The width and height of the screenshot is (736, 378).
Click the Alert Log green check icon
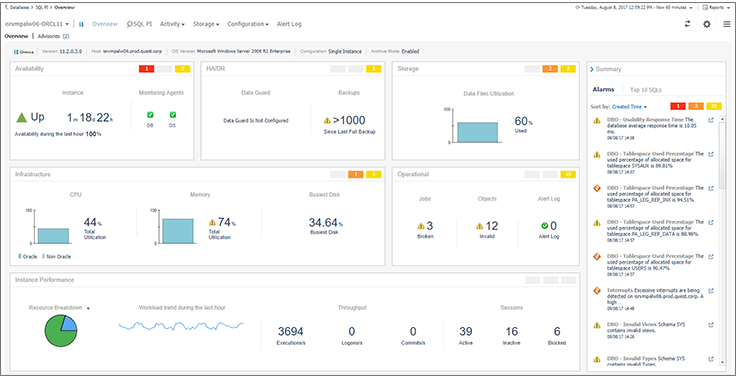[544, 226]
